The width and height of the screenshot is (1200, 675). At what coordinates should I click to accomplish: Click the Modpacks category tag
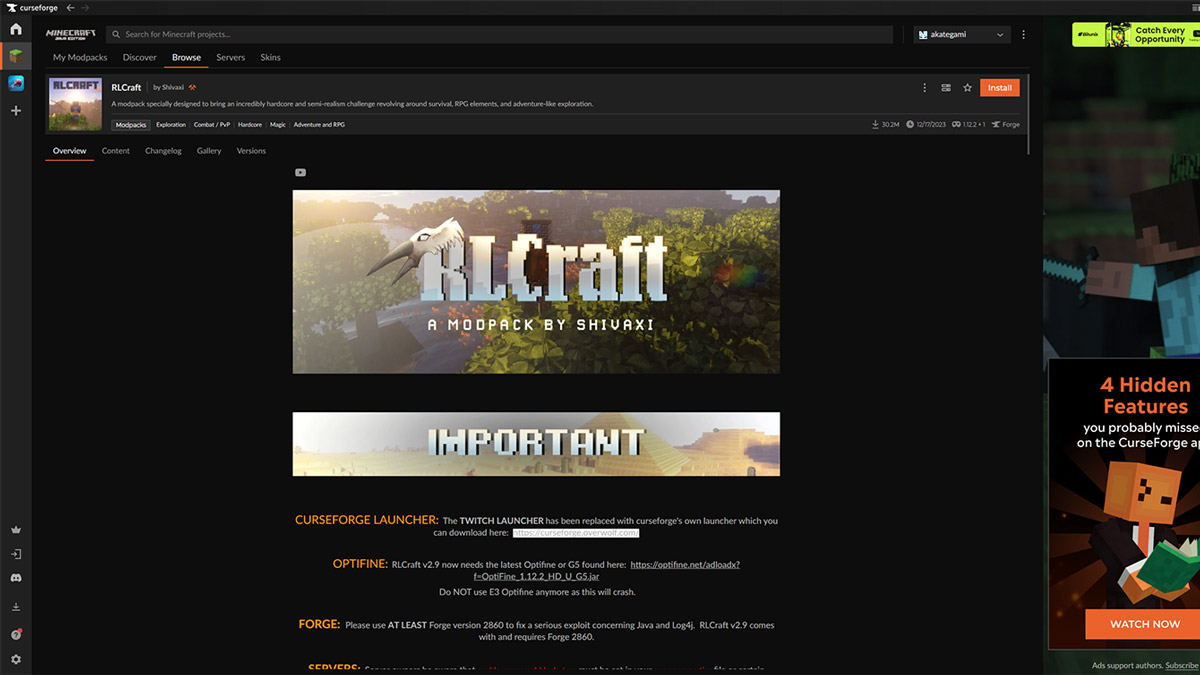(x=131, y=125)
